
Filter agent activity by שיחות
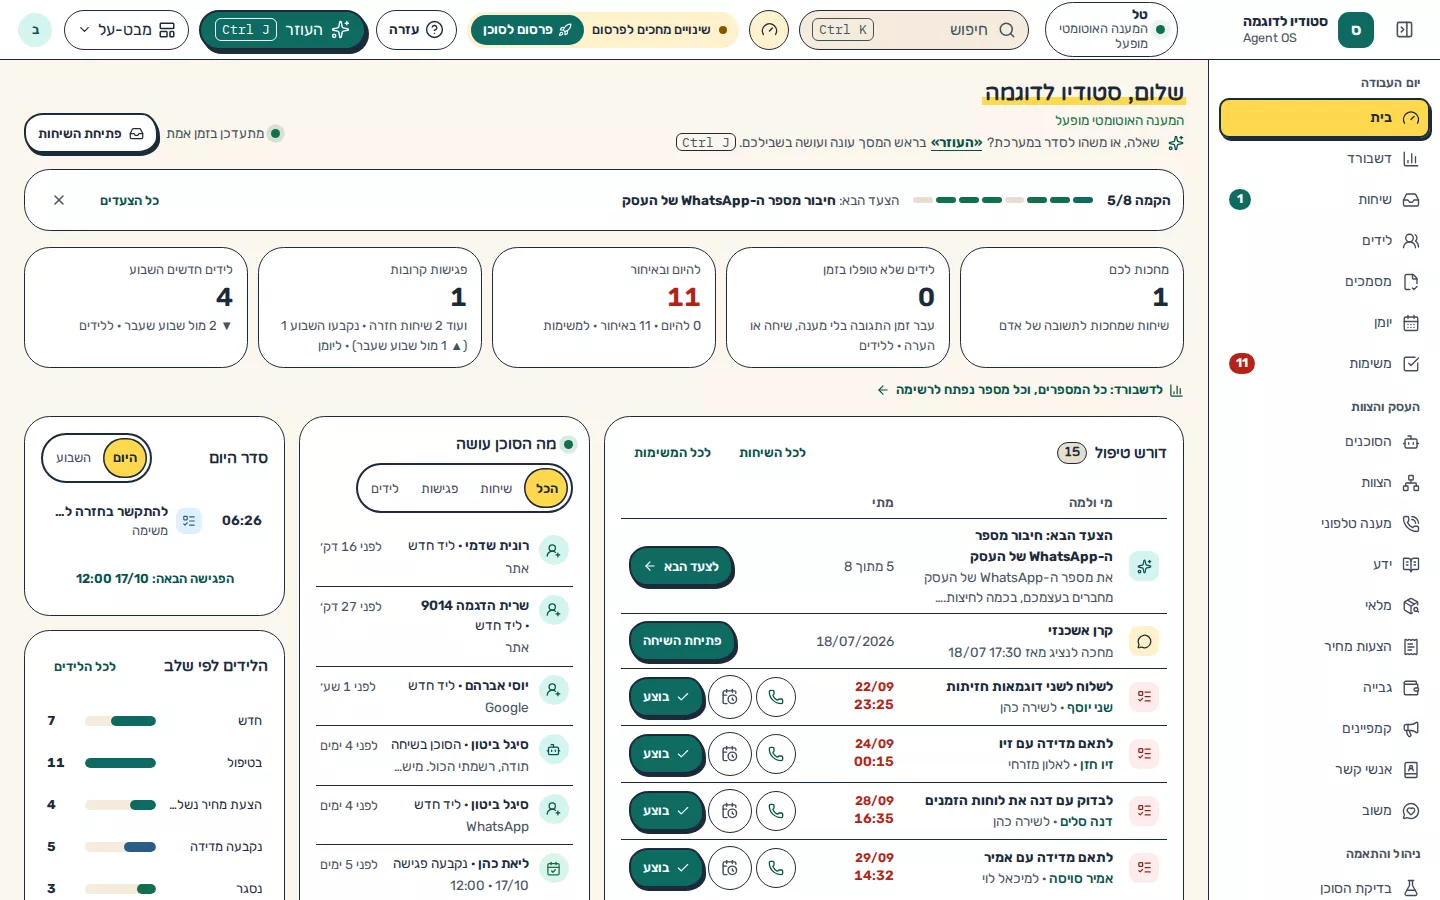click(496, 489)
